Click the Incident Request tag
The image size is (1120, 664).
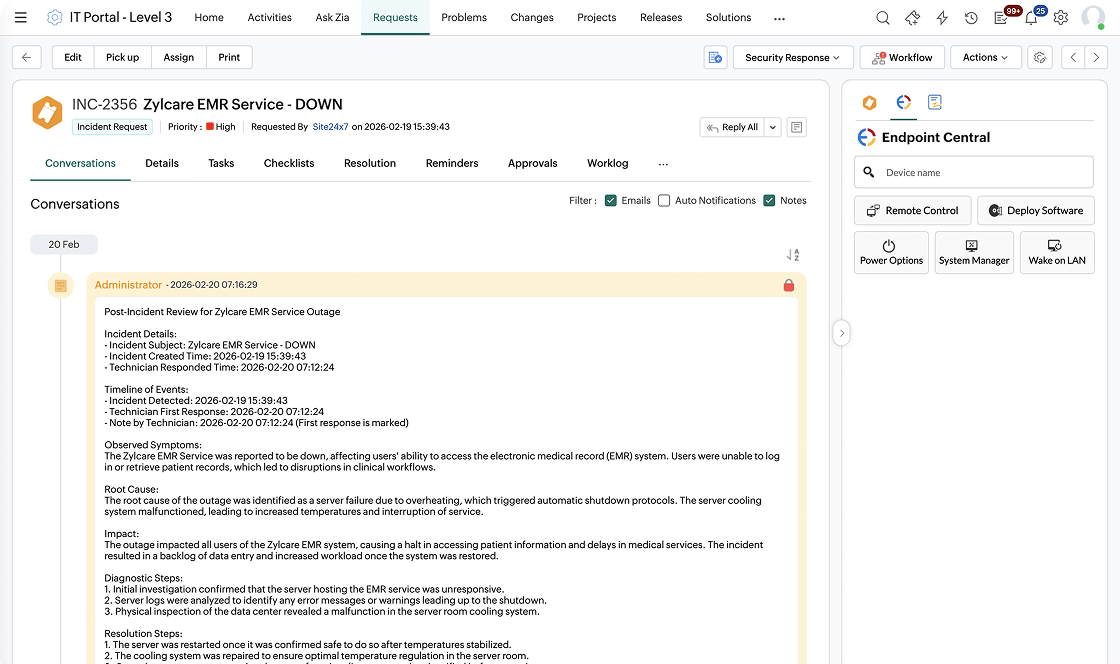(112, 127)
